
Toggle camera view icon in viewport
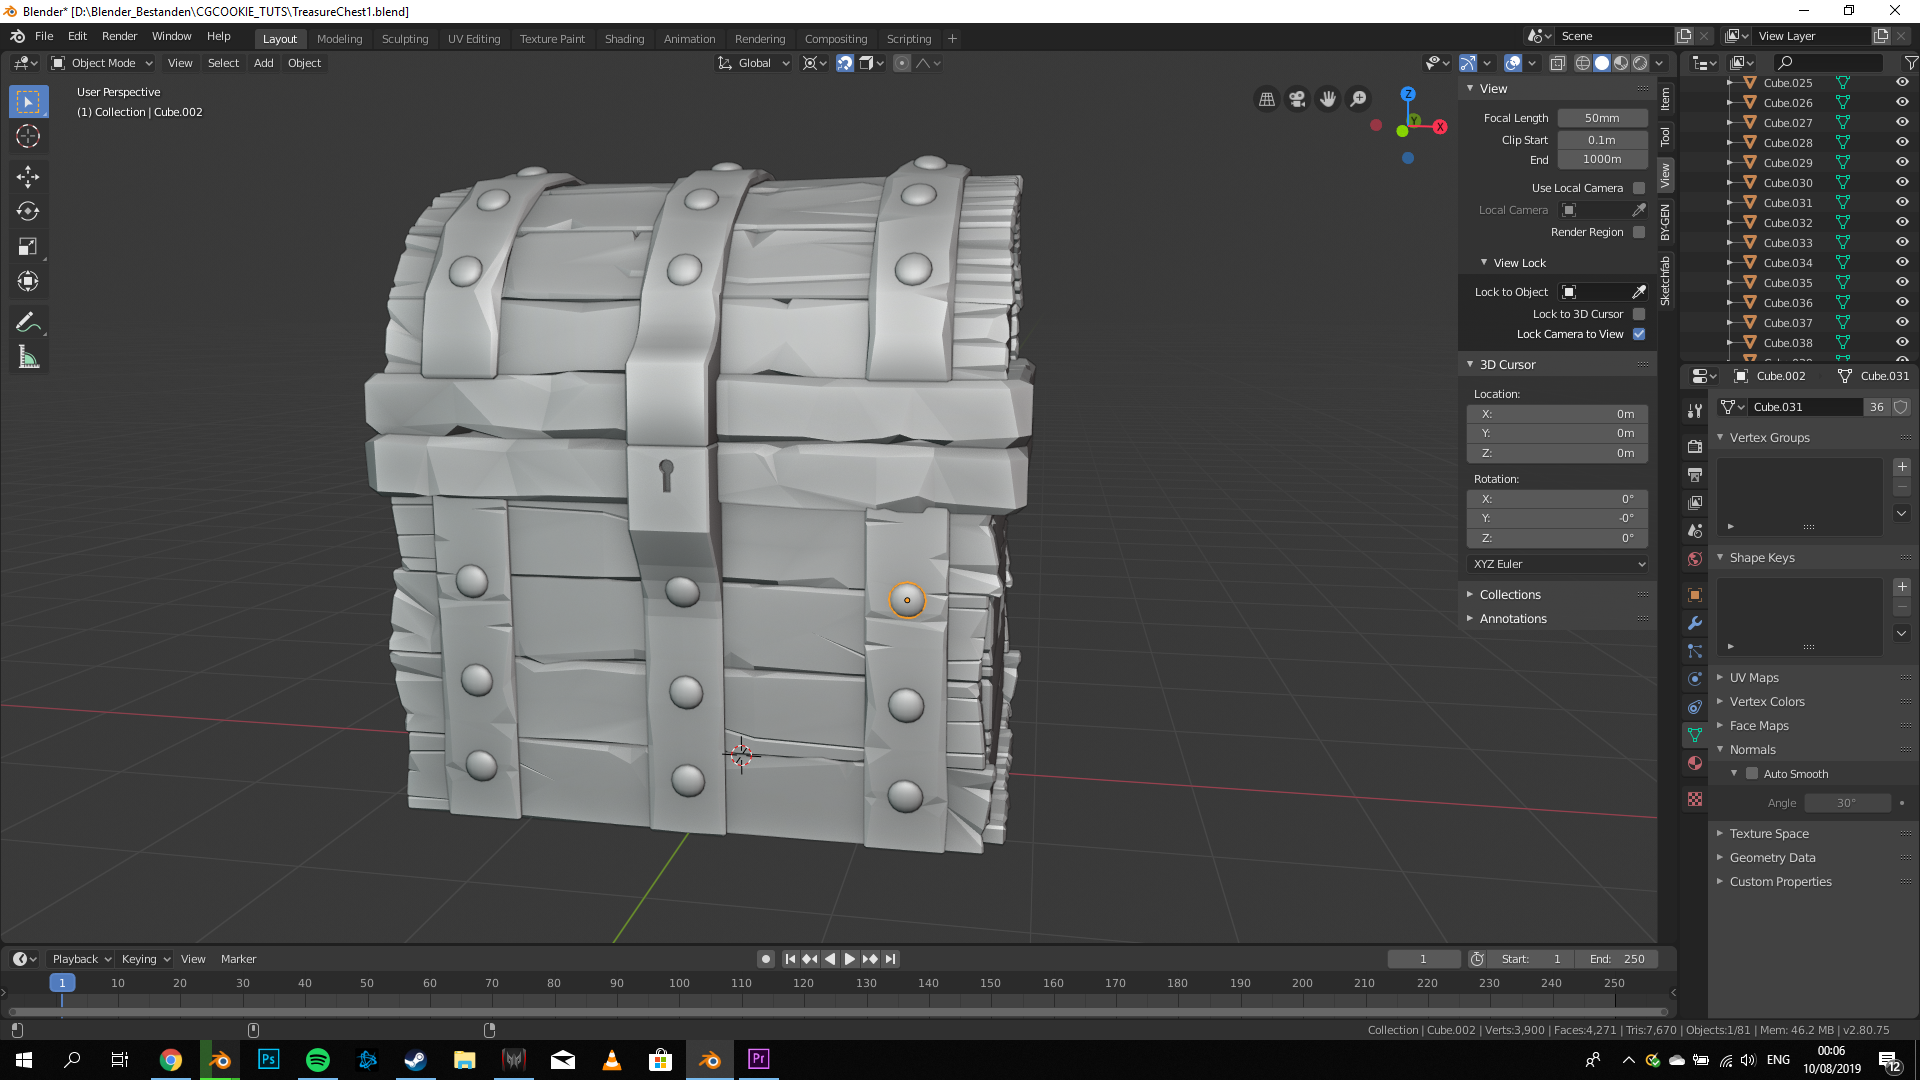point(1297,99)
